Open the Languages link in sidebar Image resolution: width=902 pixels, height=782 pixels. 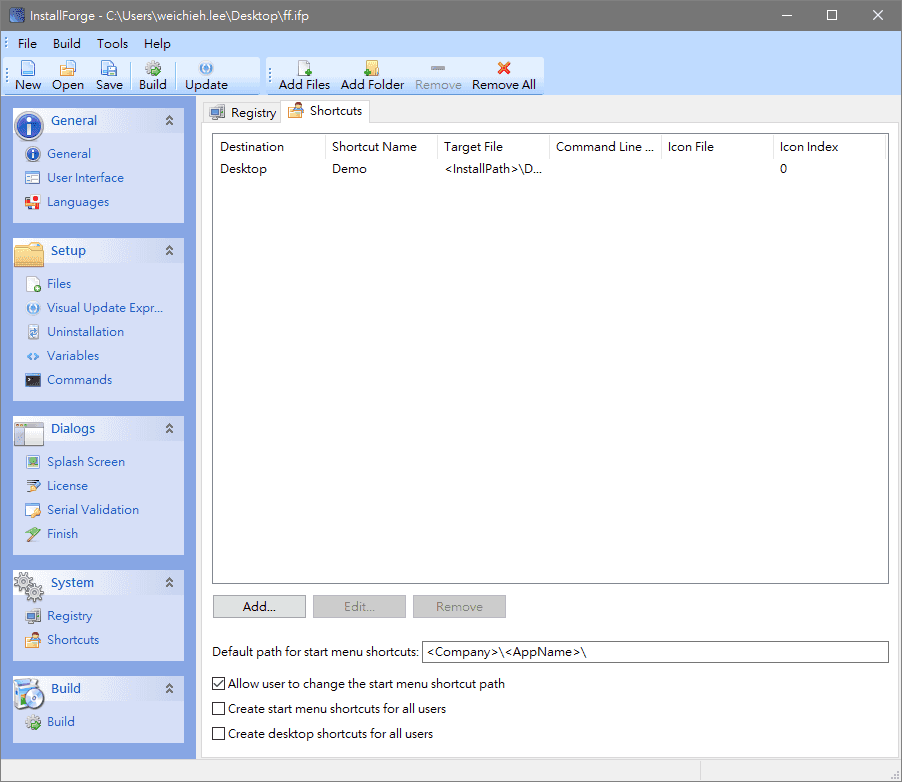pyautogui.click(x=78, y=203)
